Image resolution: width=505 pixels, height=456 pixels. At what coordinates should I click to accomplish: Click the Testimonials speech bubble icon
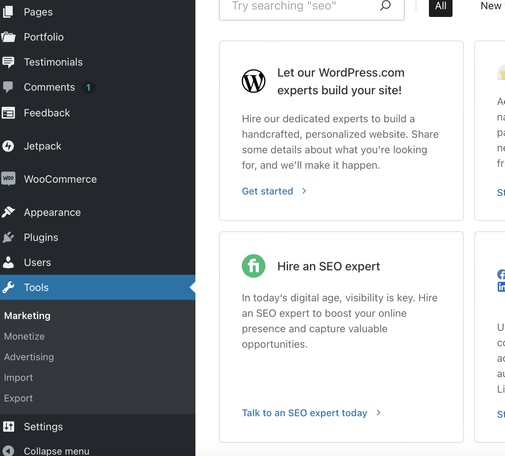[x=8, y=62]
